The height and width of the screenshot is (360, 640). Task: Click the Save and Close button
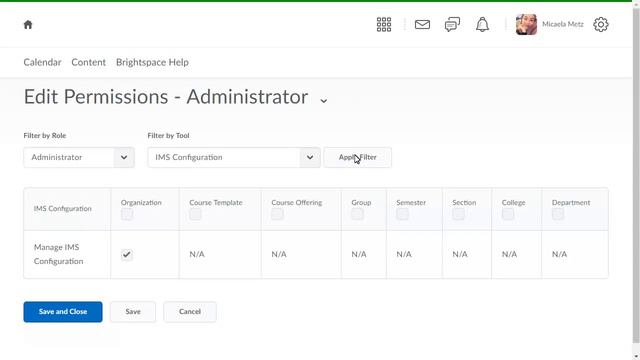(x=63, y=312)
